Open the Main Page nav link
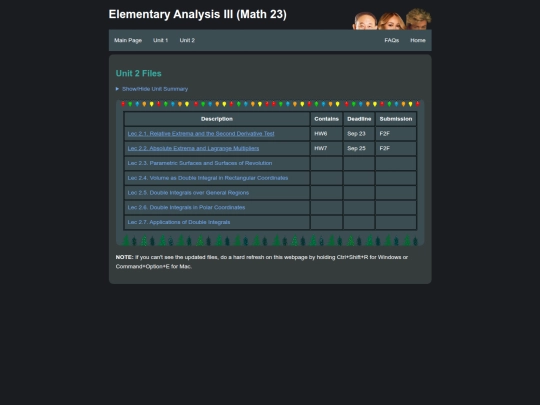Viewport: 540px width, 405px height. [x=128, y=40]
